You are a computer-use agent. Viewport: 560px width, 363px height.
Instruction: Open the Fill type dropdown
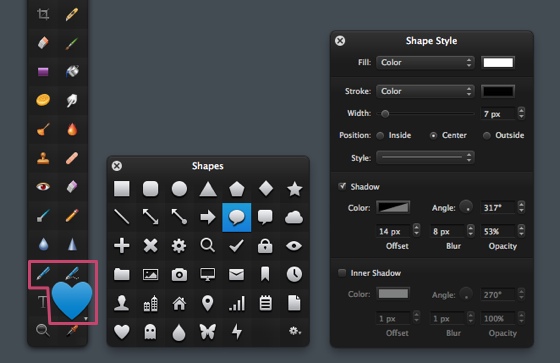coord(425,63)
